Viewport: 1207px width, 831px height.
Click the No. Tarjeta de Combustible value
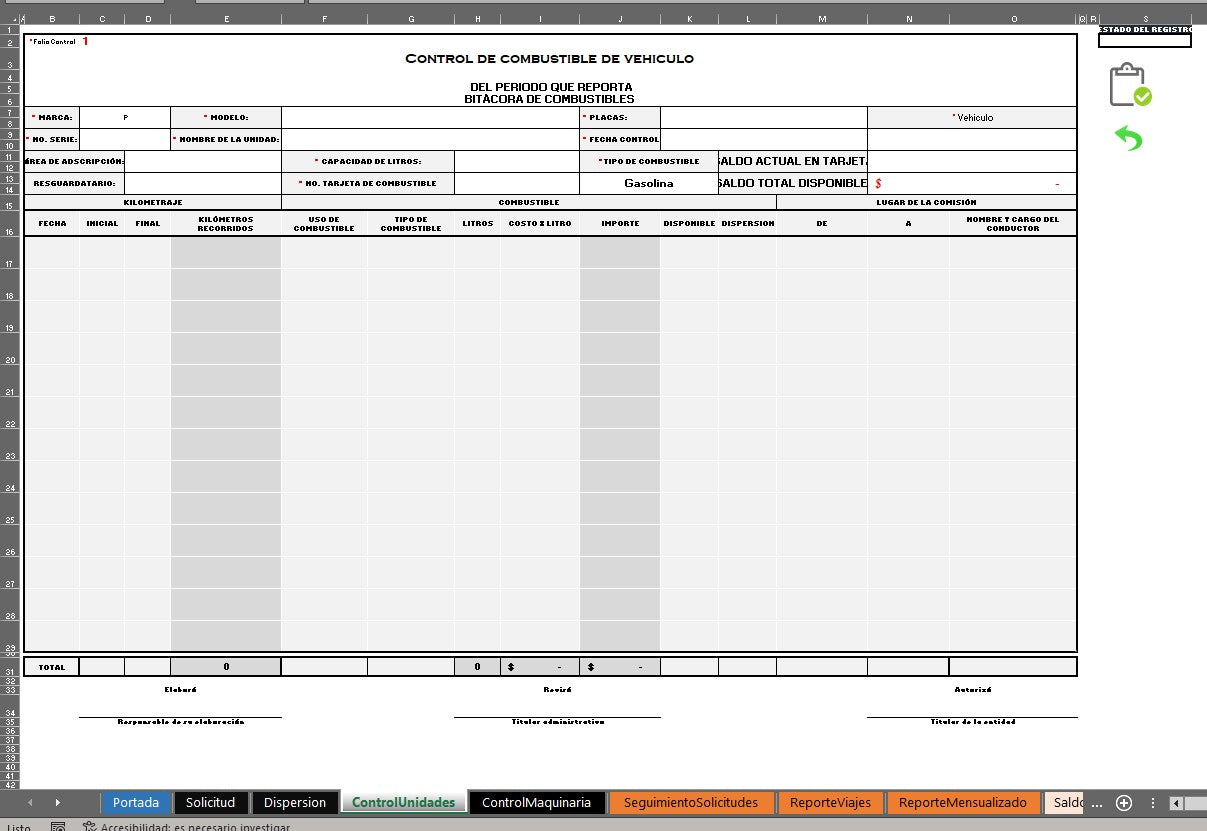[x=517, y=184]
